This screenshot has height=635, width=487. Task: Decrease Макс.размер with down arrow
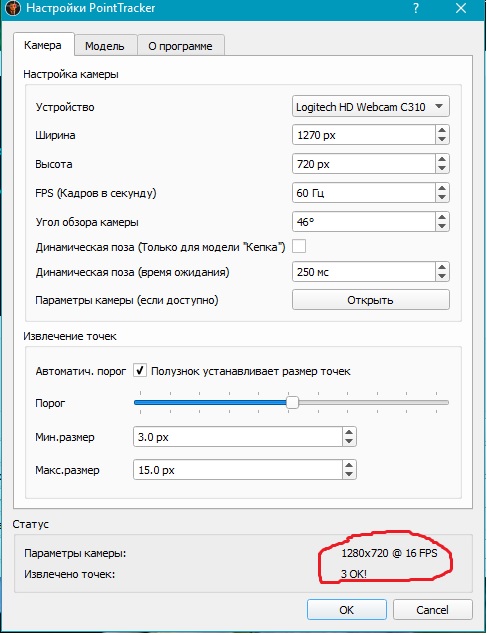pyautogui.click(x=349, y=475)
